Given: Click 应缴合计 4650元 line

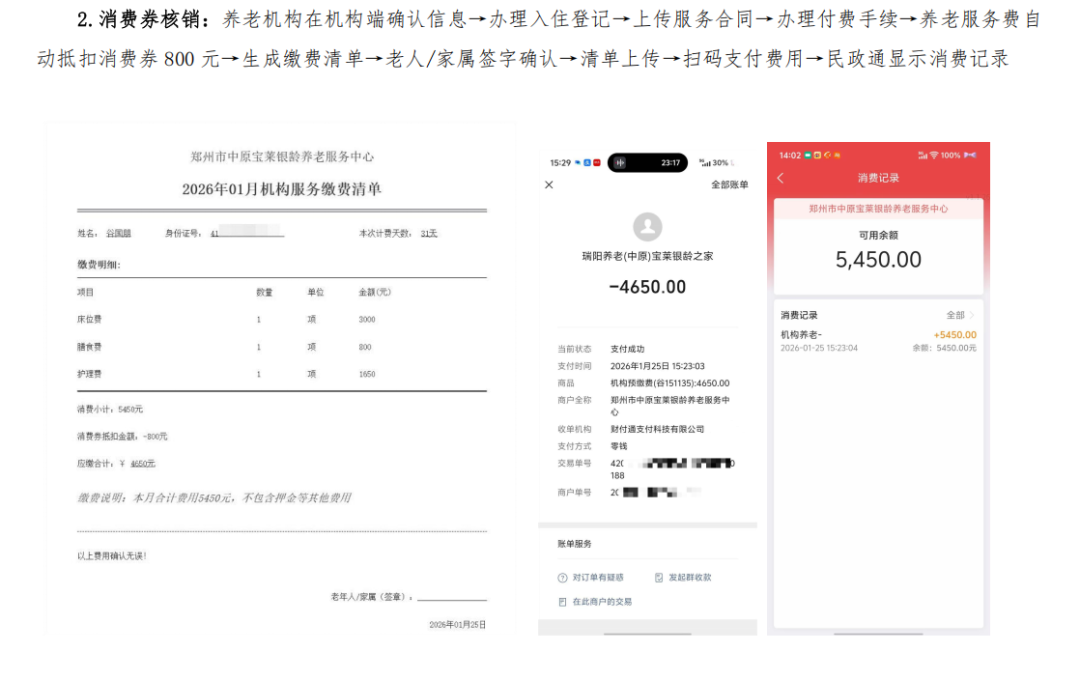Looking at the screenshot, I should click(x=116, y=464).
